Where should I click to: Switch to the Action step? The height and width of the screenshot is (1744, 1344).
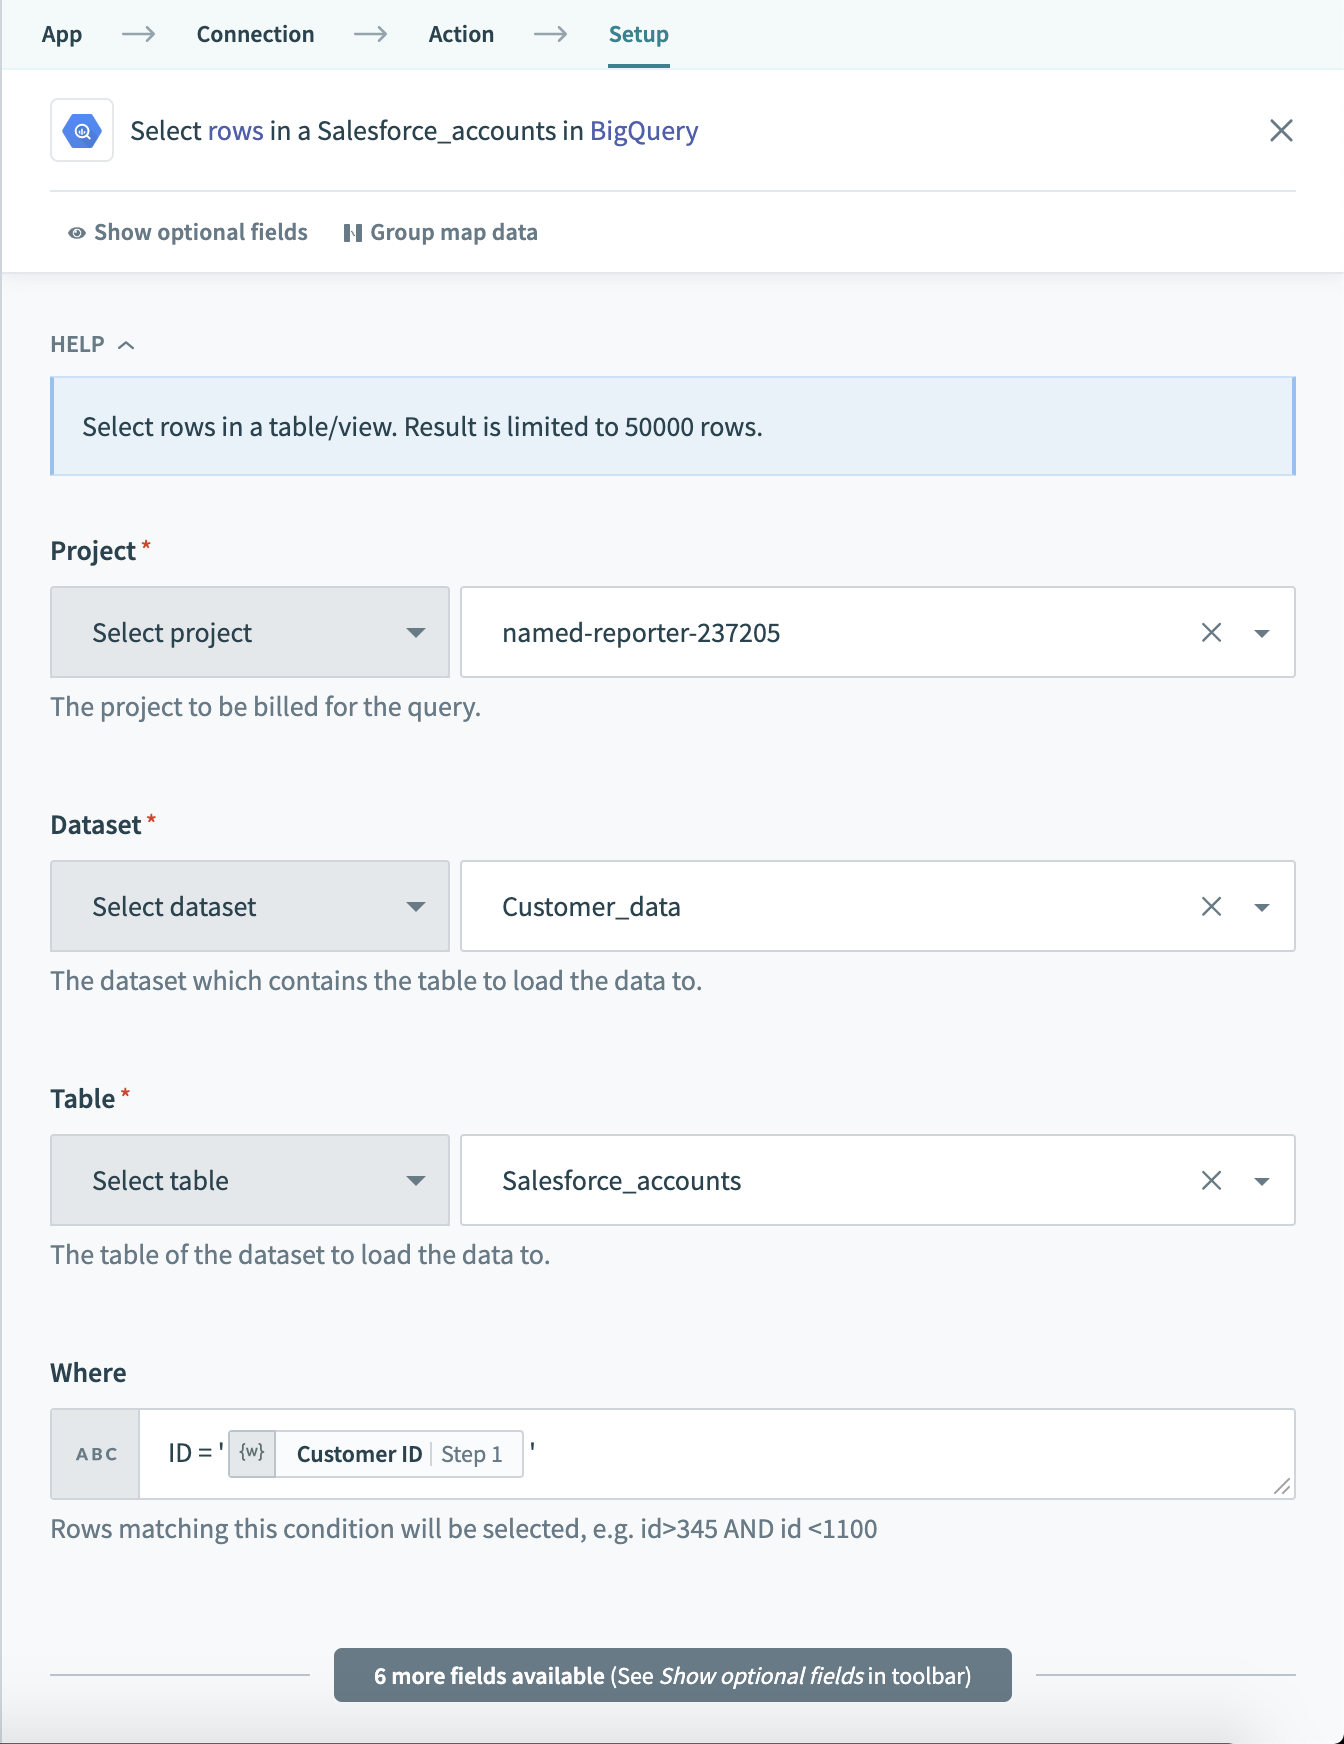click(x=461, y=33)
